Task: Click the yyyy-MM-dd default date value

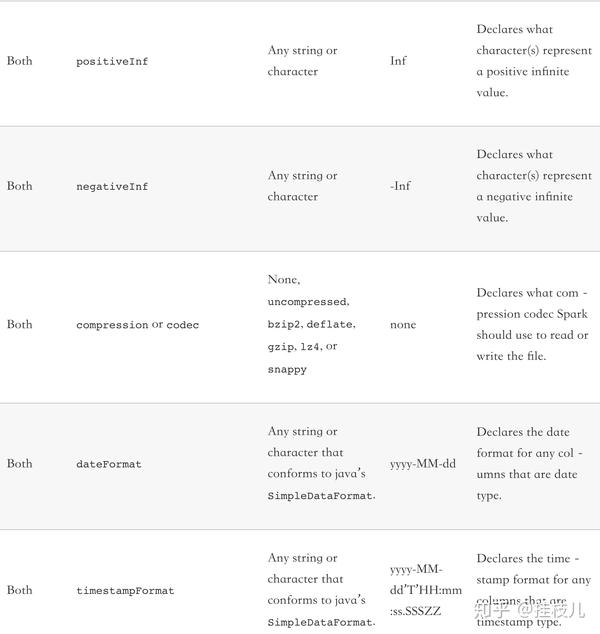Action: 423,463
